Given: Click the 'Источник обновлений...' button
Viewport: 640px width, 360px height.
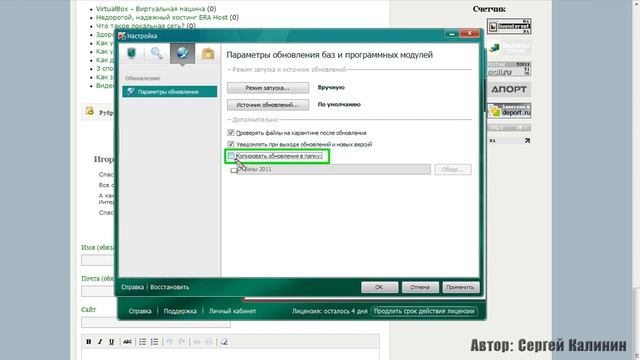Looking at the screenshot, I should tap(268, 105).
